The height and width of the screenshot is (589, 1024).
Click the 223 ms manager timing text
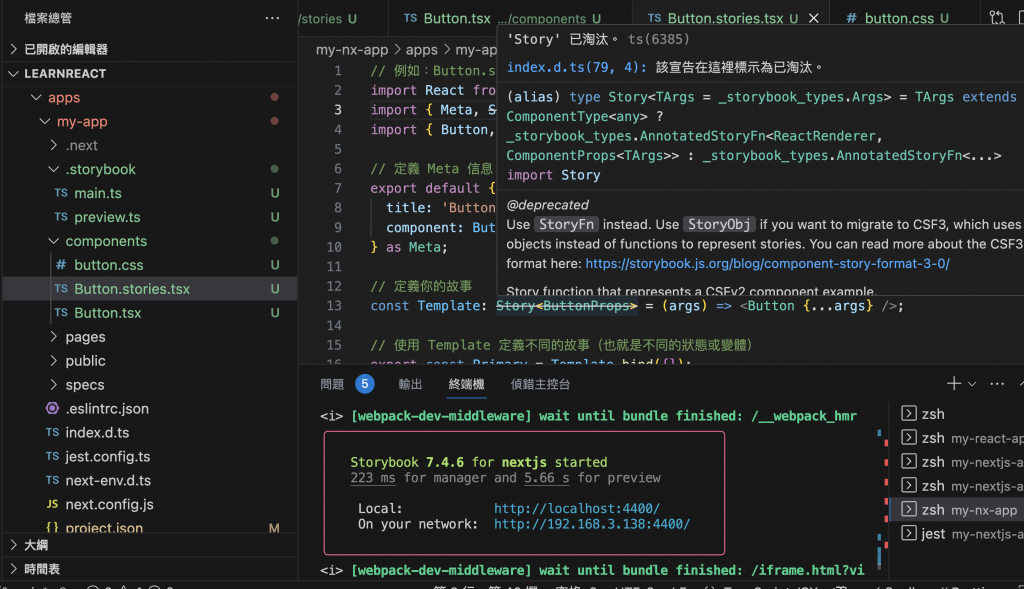(373, 478)
